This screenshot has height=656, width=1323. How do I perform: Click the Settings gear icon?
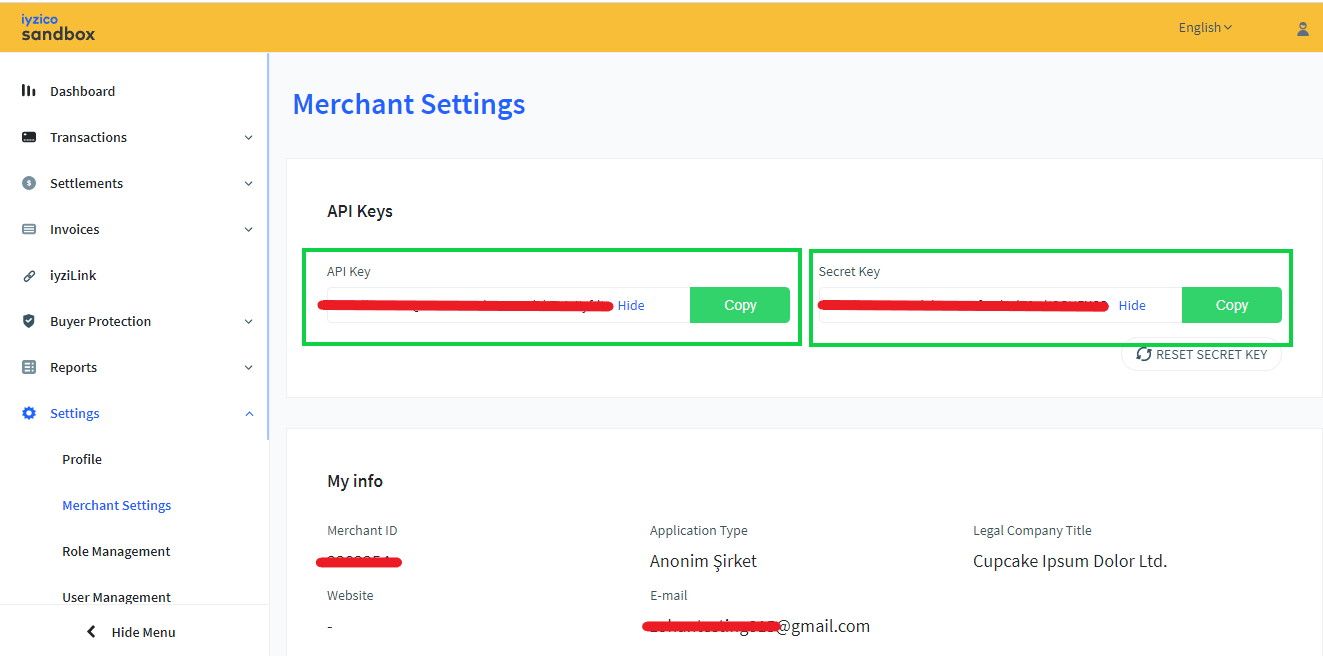click(x=30, y=413)
